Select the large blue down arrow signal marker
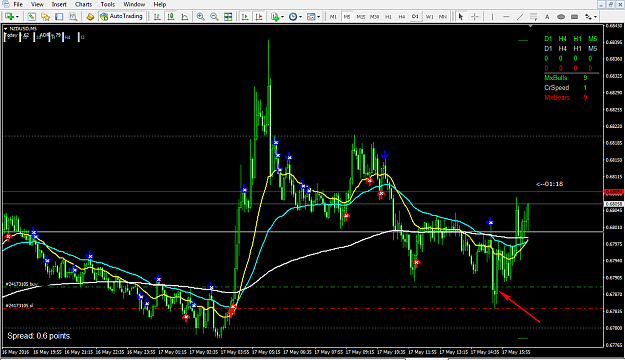This screenshot has width=625, height=360. 384,155
